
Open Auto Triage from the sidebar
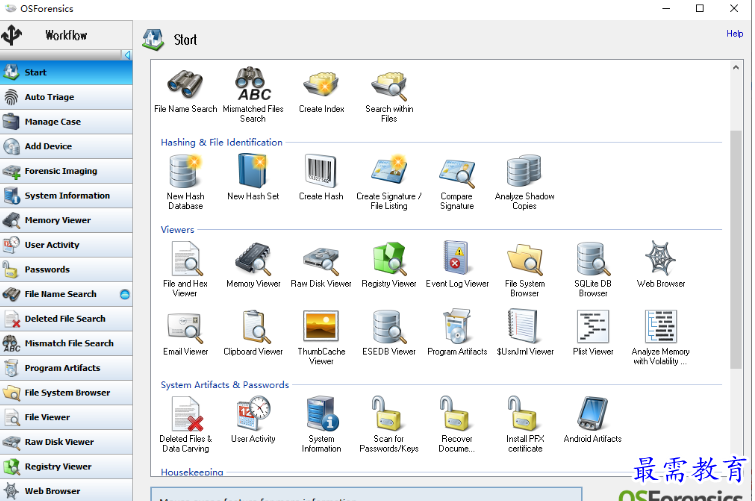pyautogui.click(x=66, y=97)
